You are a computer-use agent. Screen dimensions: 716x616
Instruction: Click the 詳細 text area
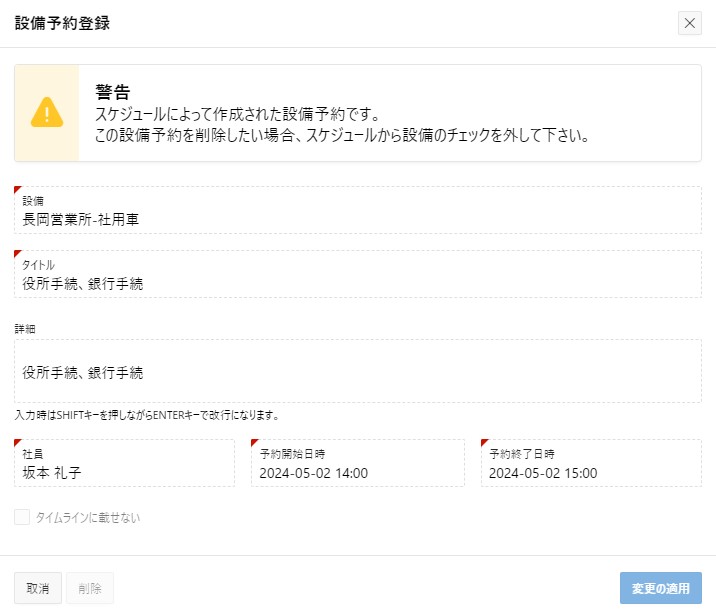[358, 371]
